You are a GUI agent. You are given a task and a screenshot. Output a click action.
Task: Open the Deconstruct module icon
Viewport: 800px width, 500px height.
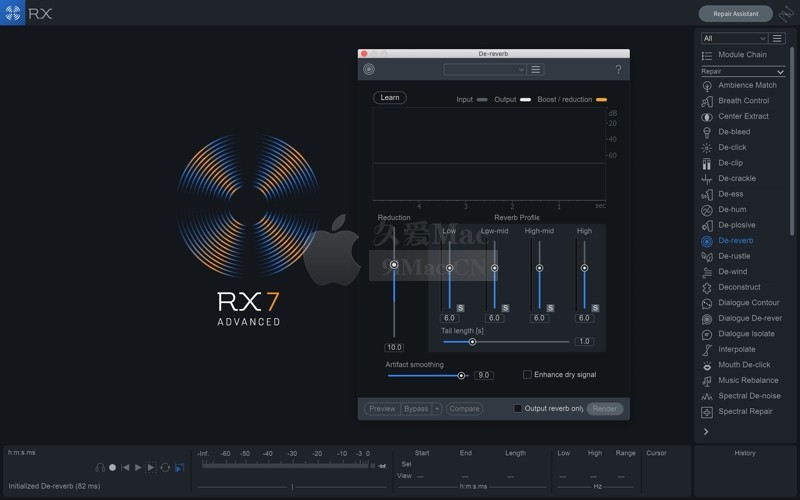707,288
